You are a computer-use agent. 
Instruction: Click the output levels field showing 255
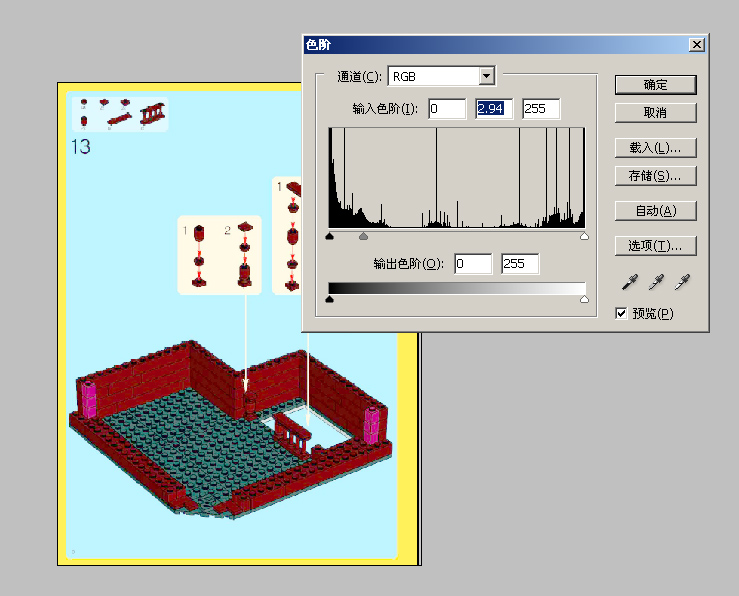coord(520,263)
